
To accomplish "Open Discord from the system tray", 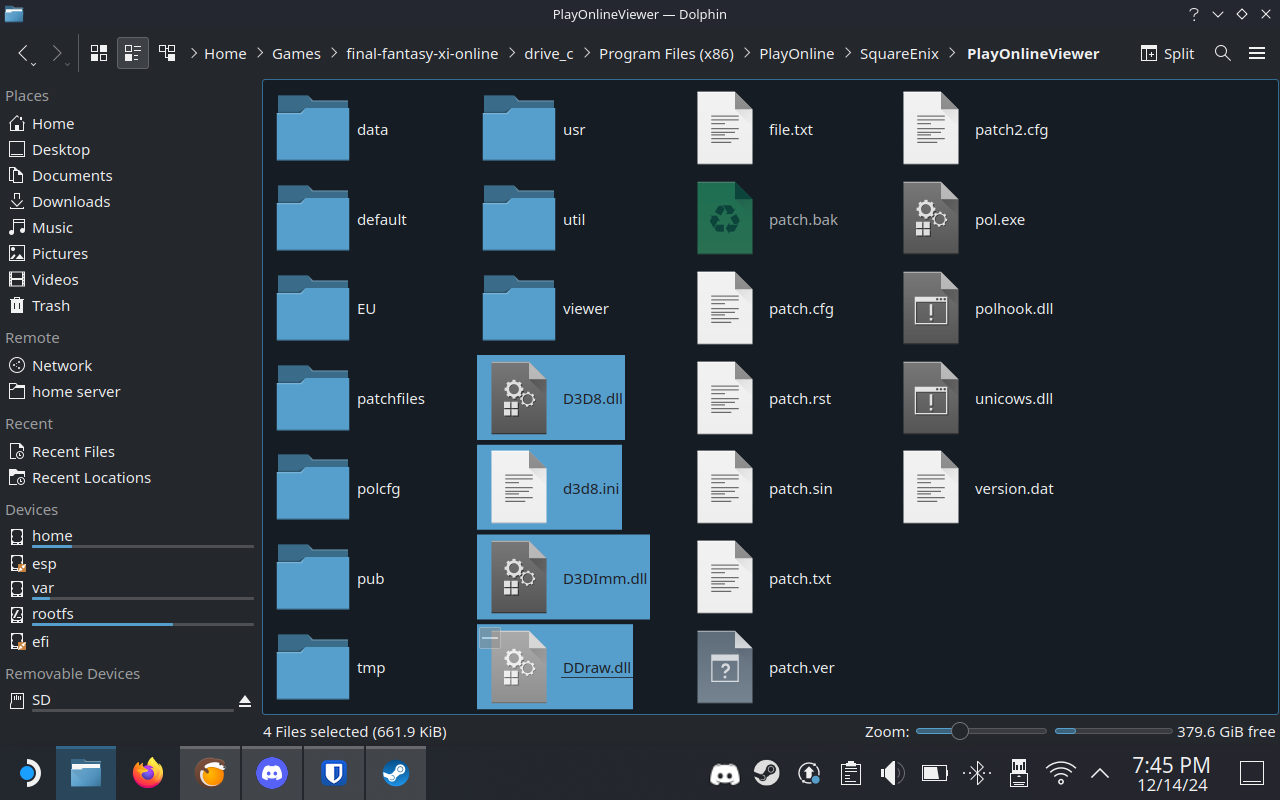I will (725, 773).
